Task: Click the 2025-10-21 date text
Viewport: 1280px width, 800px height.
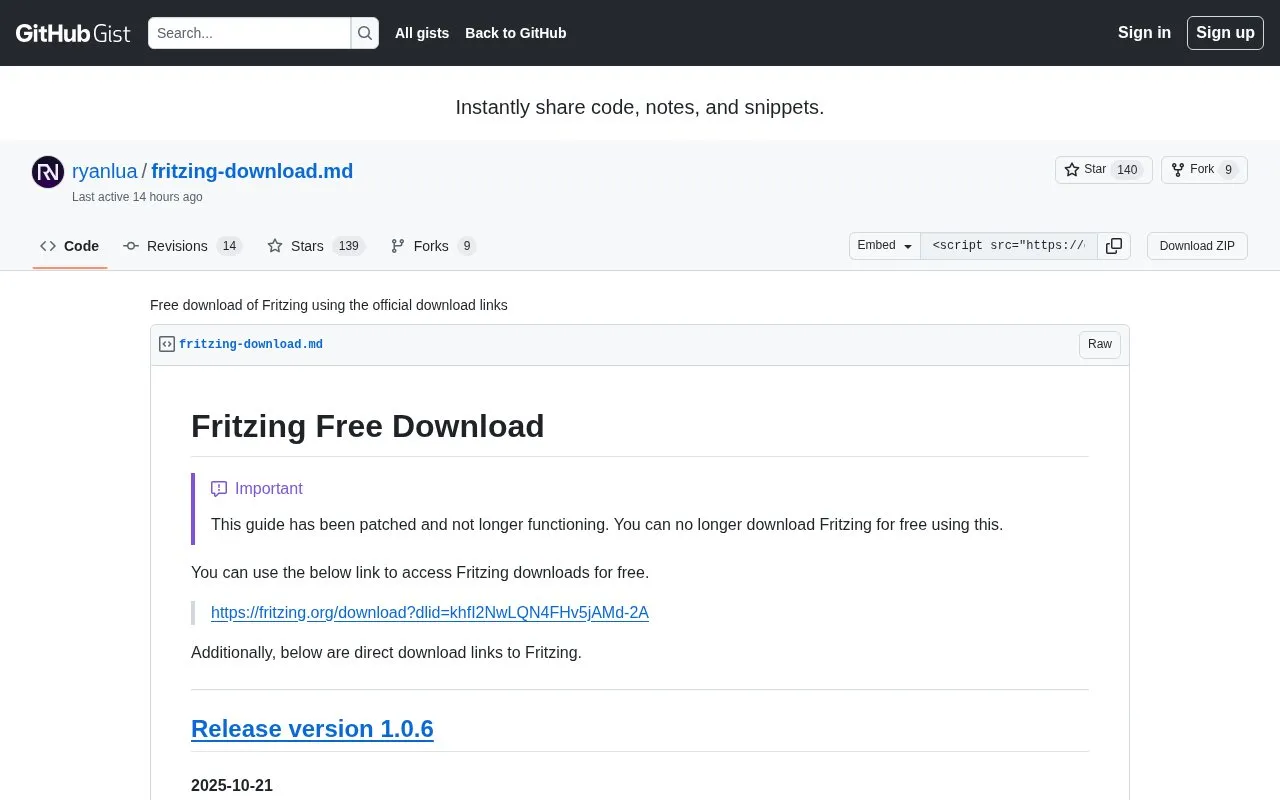Action: (232, 785)
